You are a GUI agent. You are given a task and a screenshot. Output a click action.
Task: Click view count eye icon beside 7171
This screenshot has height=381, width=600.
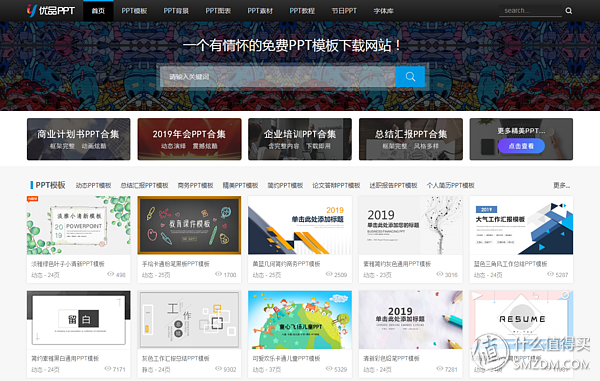(108, 368)
